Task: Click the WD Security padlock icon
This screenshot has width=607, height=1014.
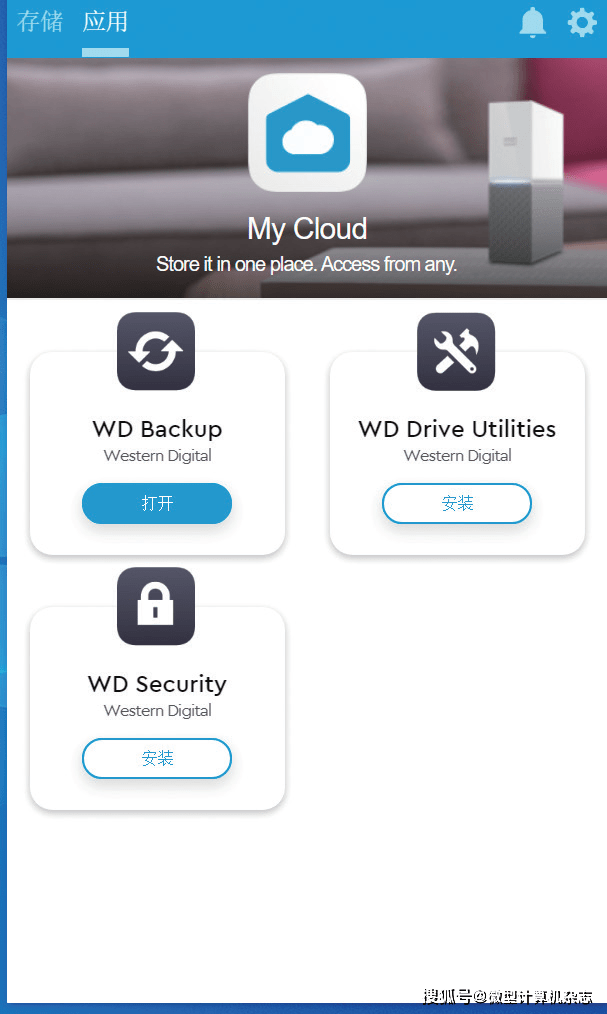Action: pos(156,606)
